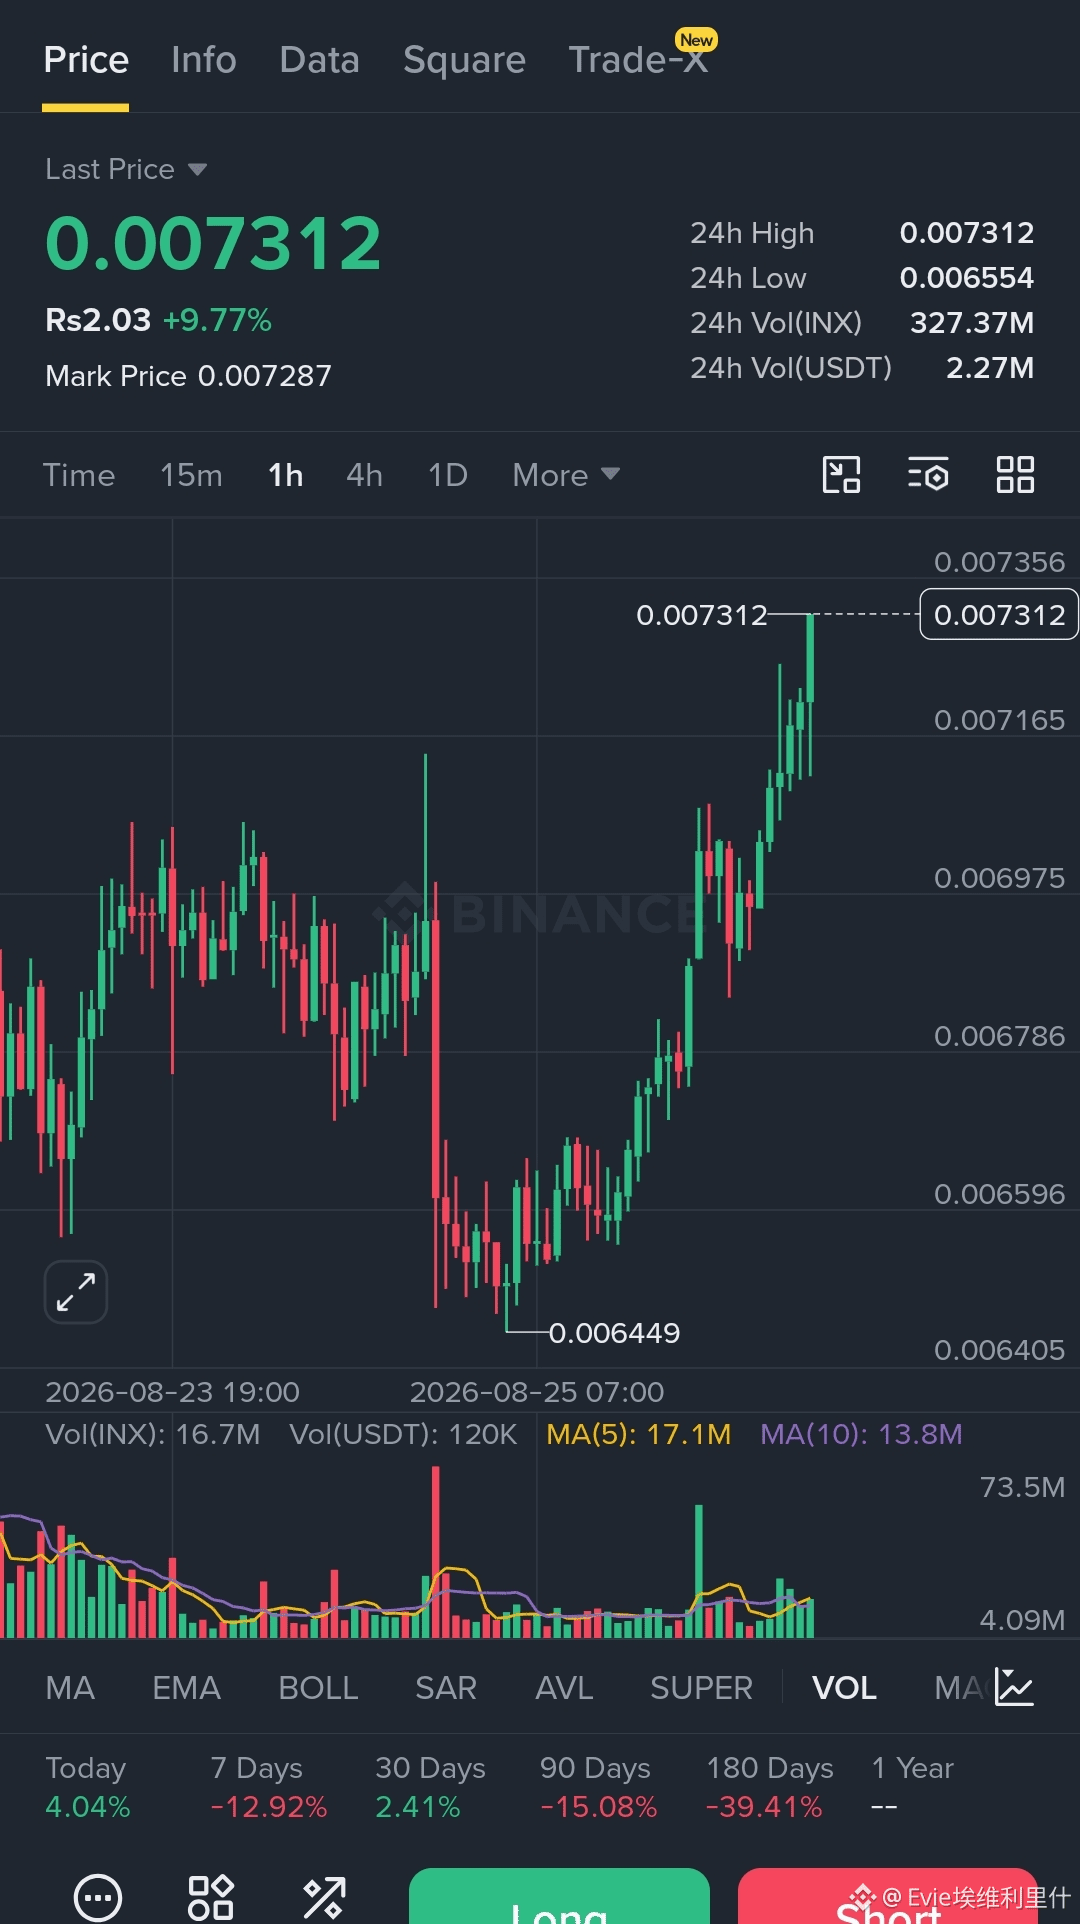Switch to the Square tab
Screen dimensions: 1080x1924
click(464, 60)
